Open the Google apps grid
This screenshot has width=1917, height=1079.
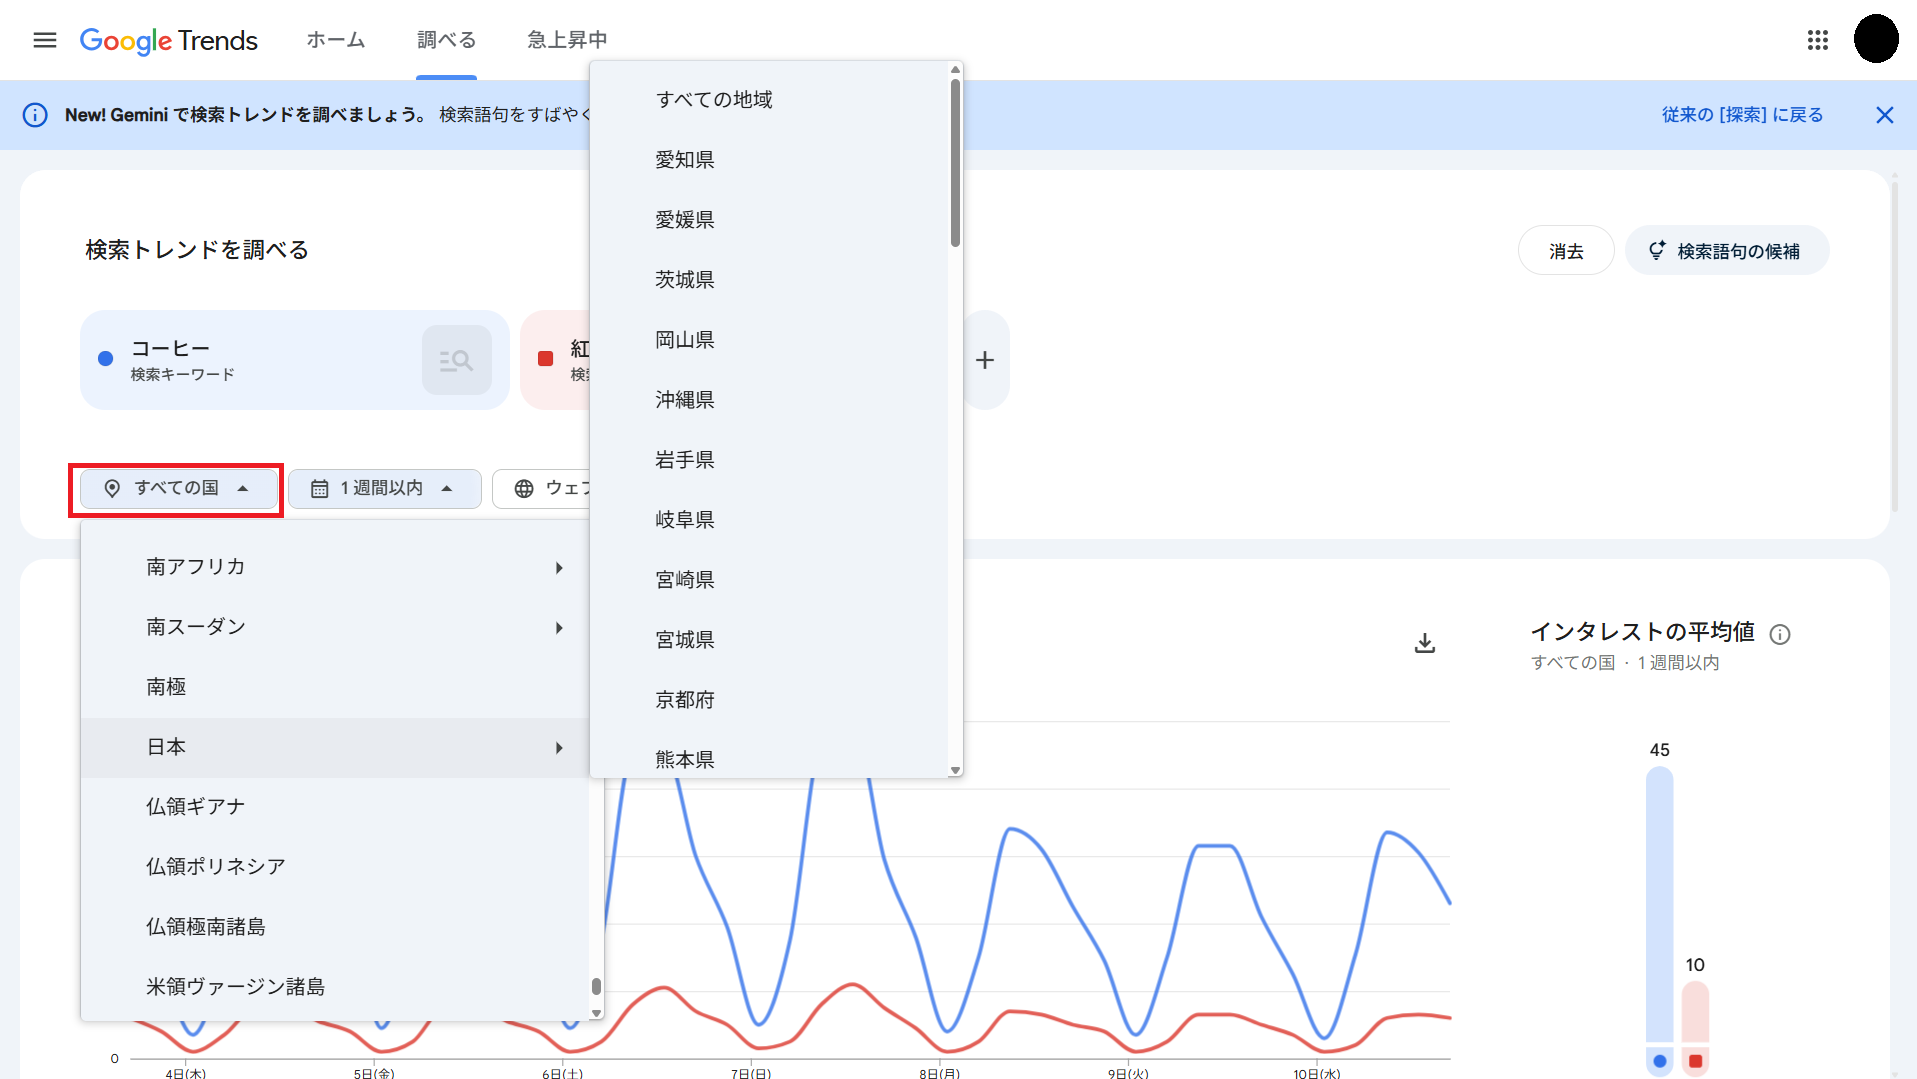(x=1818, y=40)
